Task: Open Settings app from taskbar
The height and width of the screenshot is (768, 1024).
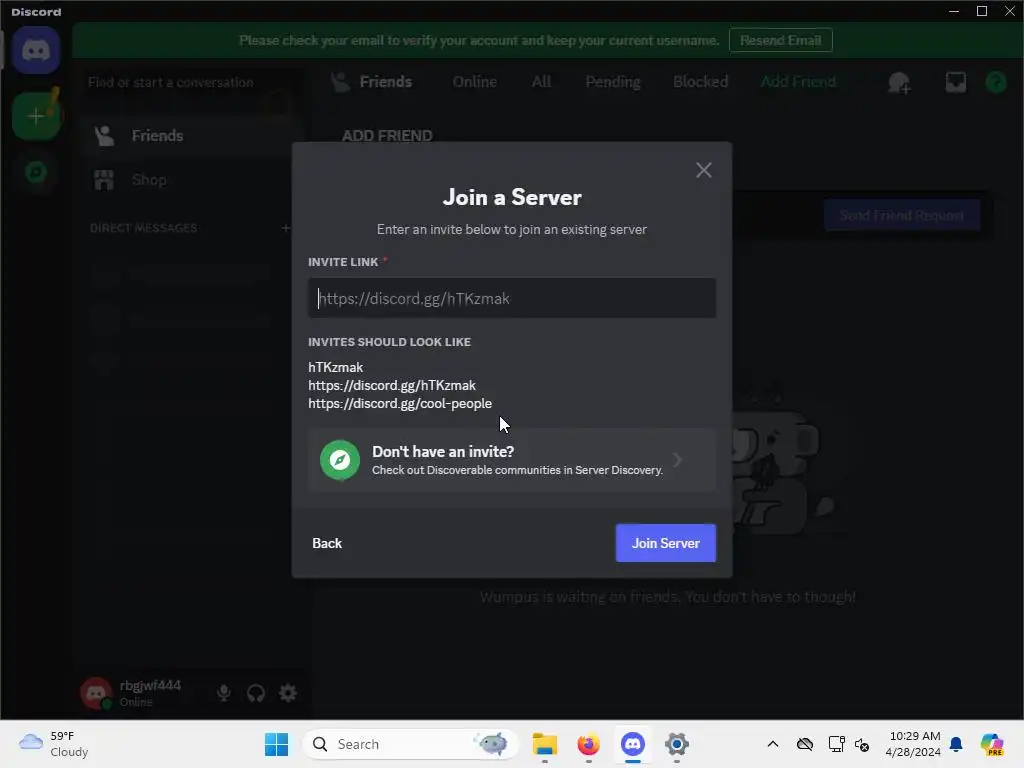Action: (677, 744)
